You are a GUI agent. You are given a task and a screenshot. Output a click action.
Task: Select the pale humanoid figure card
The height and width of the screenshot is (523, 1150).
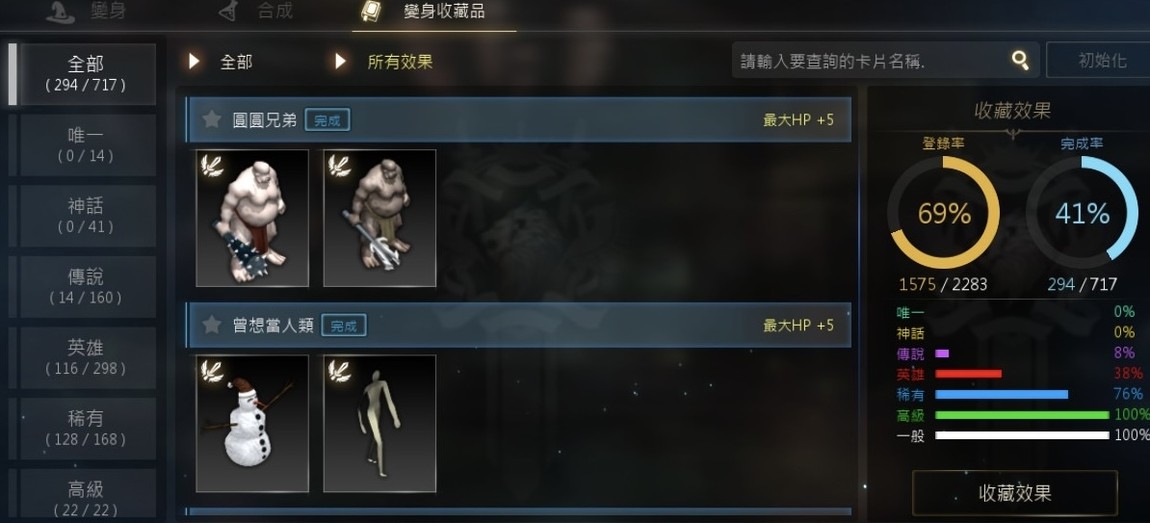coord(380,424)
